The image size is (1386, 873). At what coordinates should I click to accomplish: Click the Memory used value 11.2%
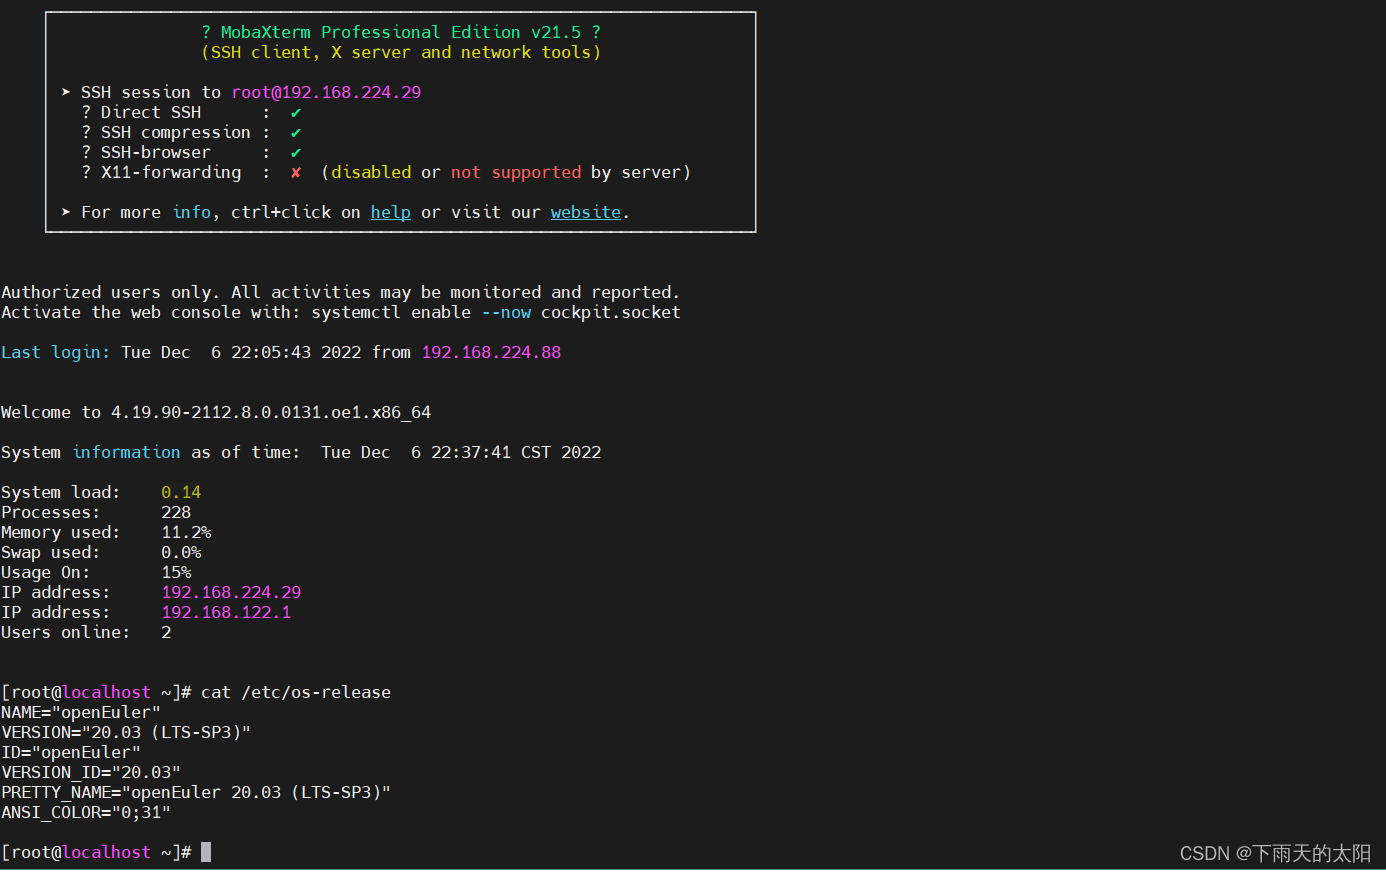click(186, 532)
